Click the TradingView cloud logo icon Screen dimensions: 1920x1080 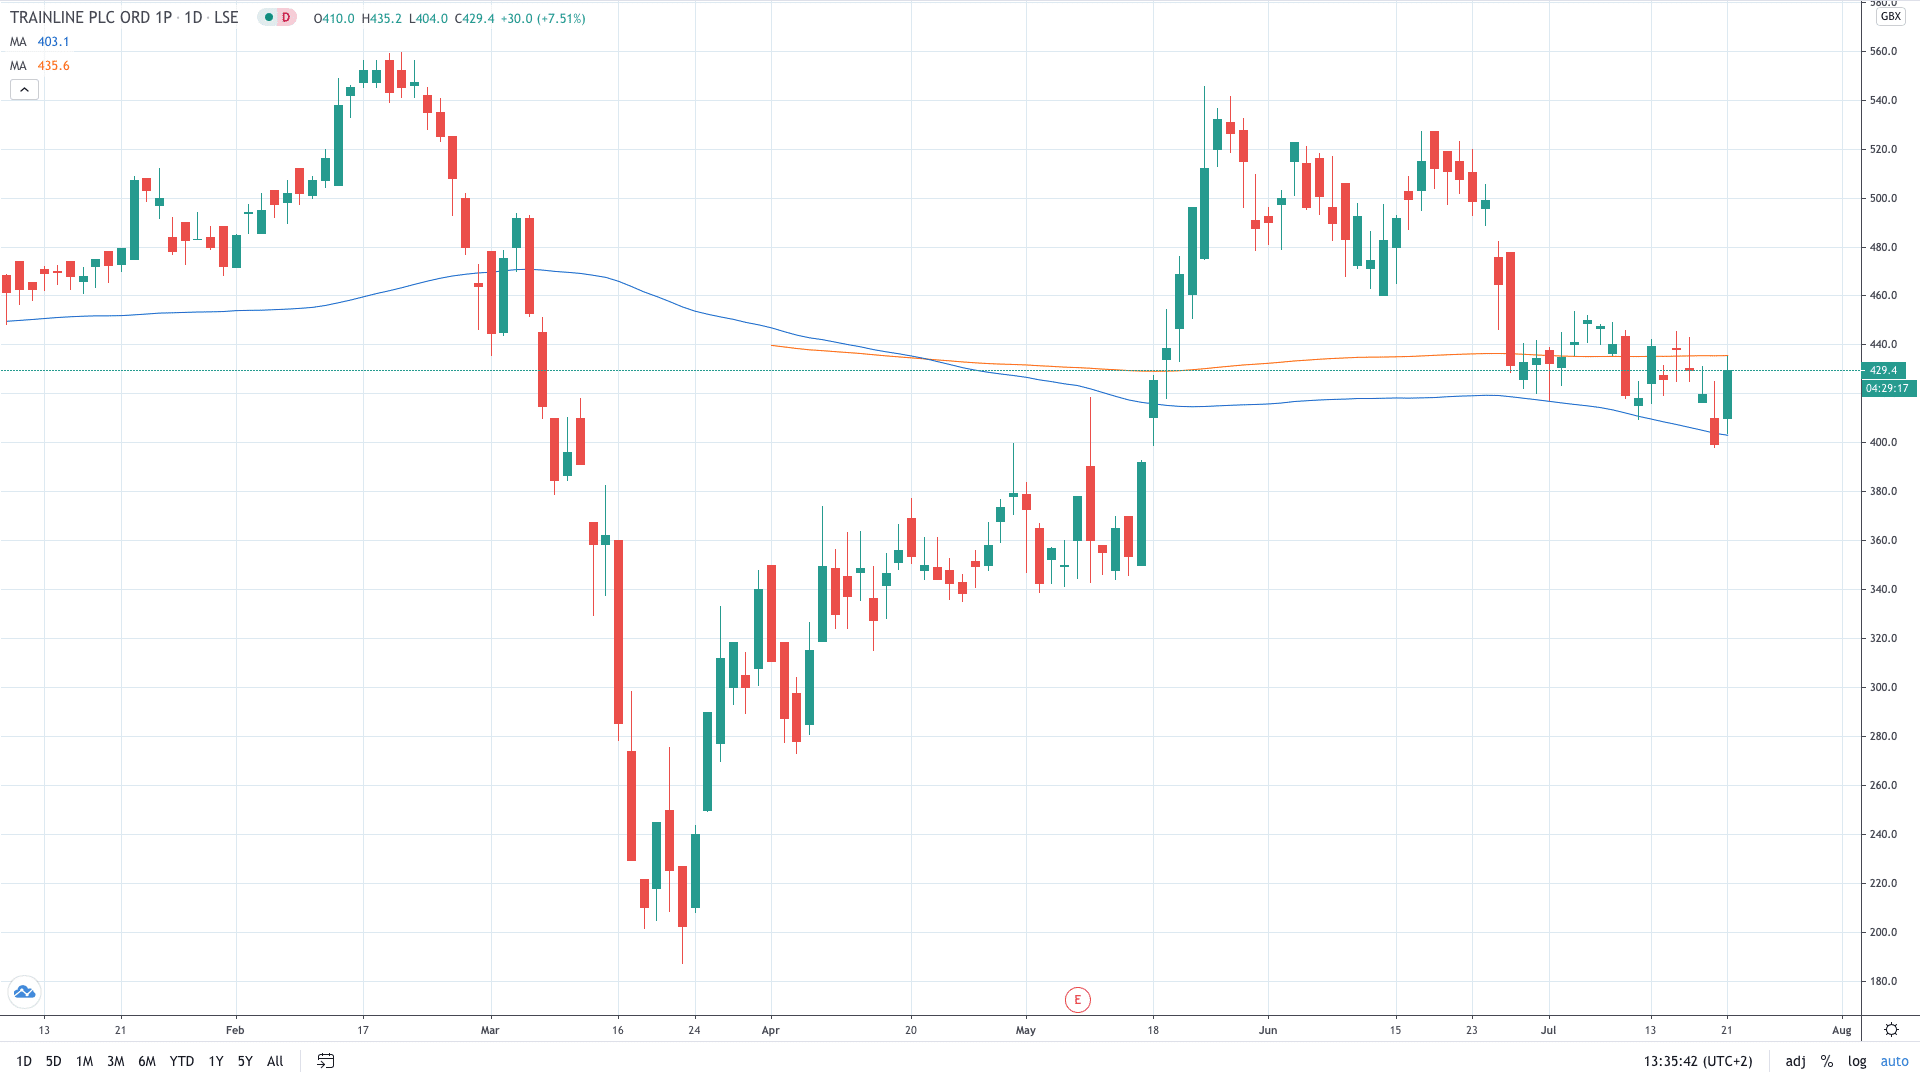click(x=24, y=992)
